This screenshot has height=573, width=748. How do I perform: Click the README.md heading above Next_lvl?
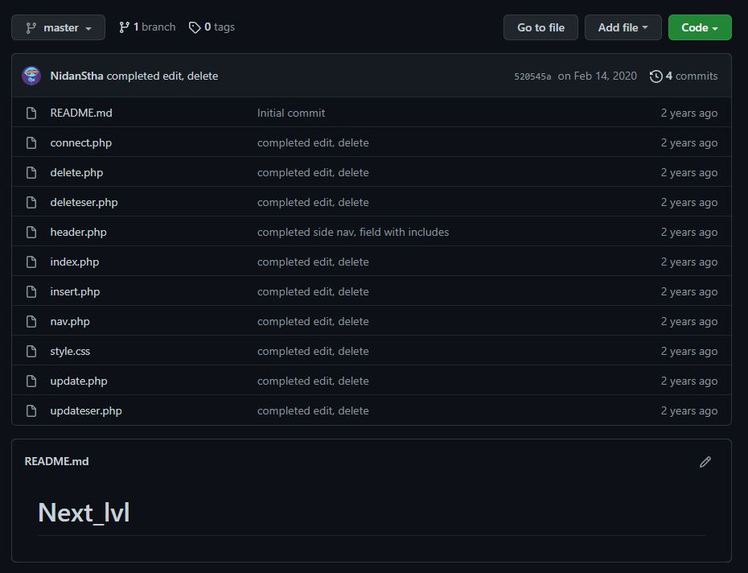click(56, 461)
